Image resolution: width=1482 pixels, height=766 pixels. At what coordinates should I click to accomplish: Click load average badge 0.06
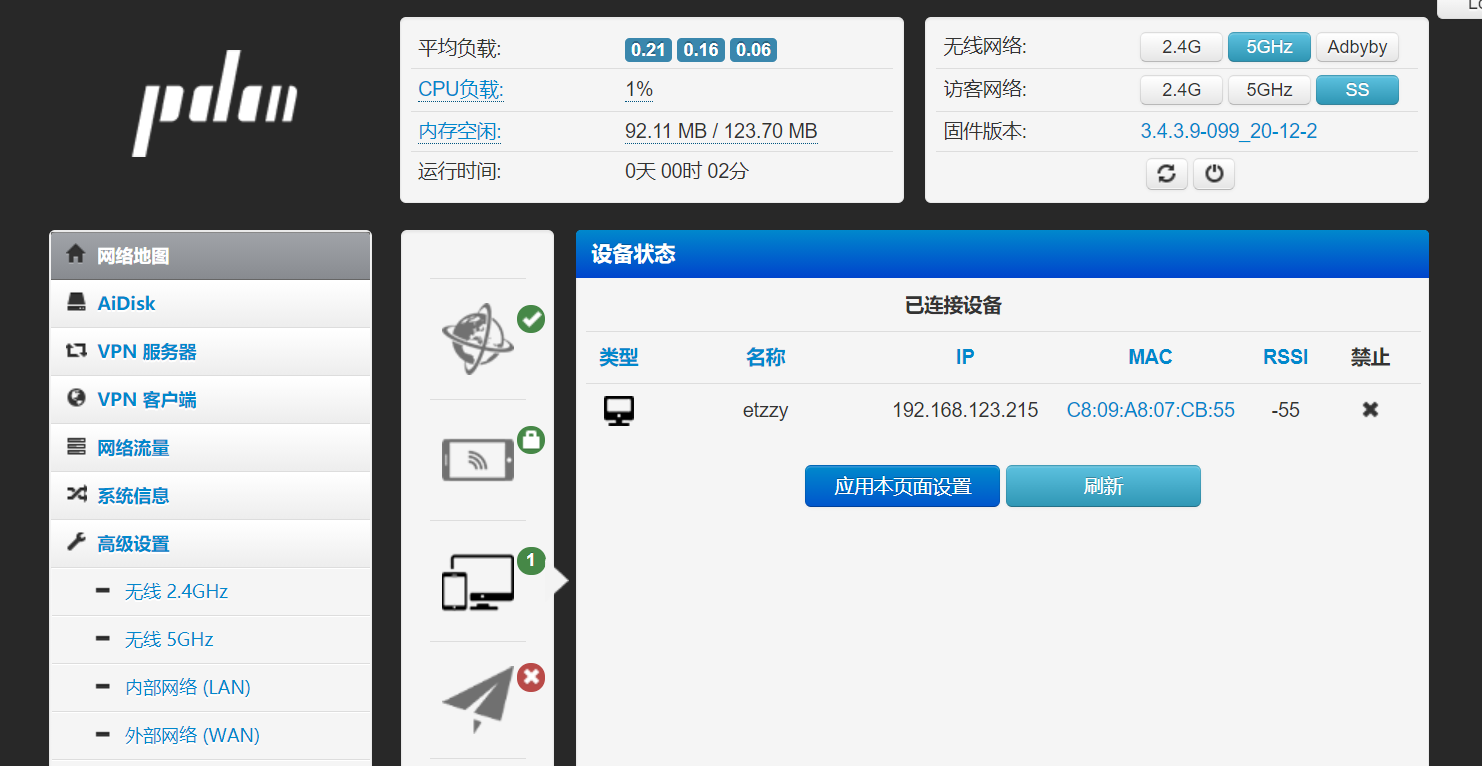(x=753, y=49)
